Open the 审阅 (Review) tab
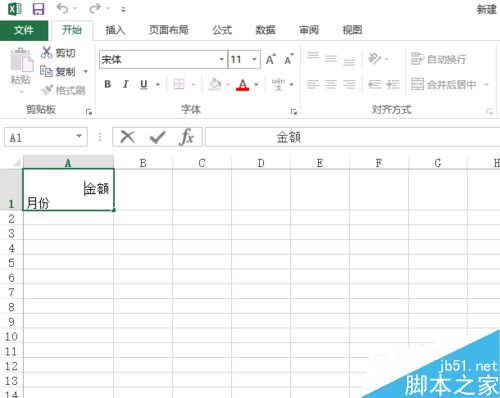This screenshot has width=500, height=398. [x=309, y=30]
